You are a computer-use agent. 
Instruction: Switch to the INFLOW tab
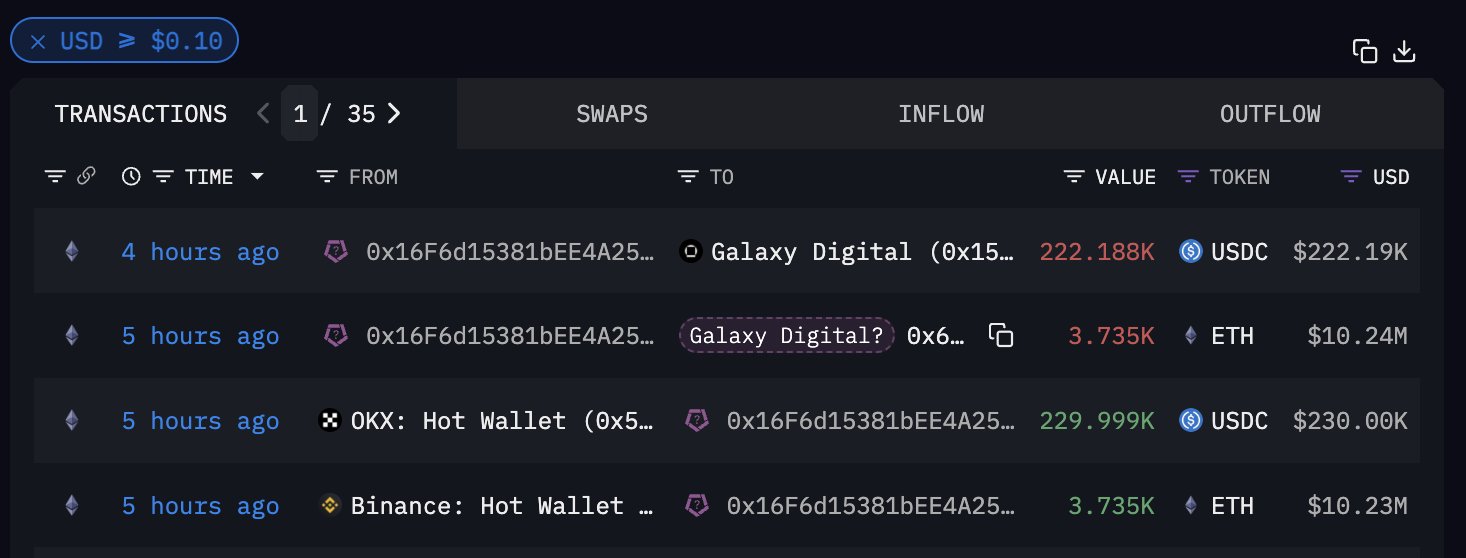941,114
